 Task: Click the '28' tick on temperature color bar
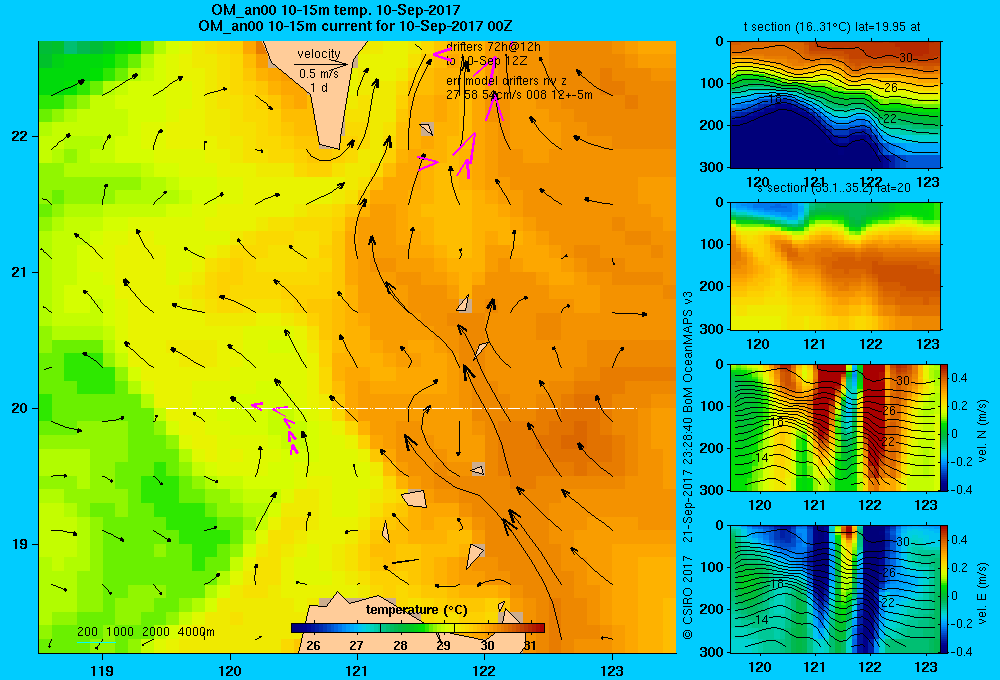(x=400, y=646)
